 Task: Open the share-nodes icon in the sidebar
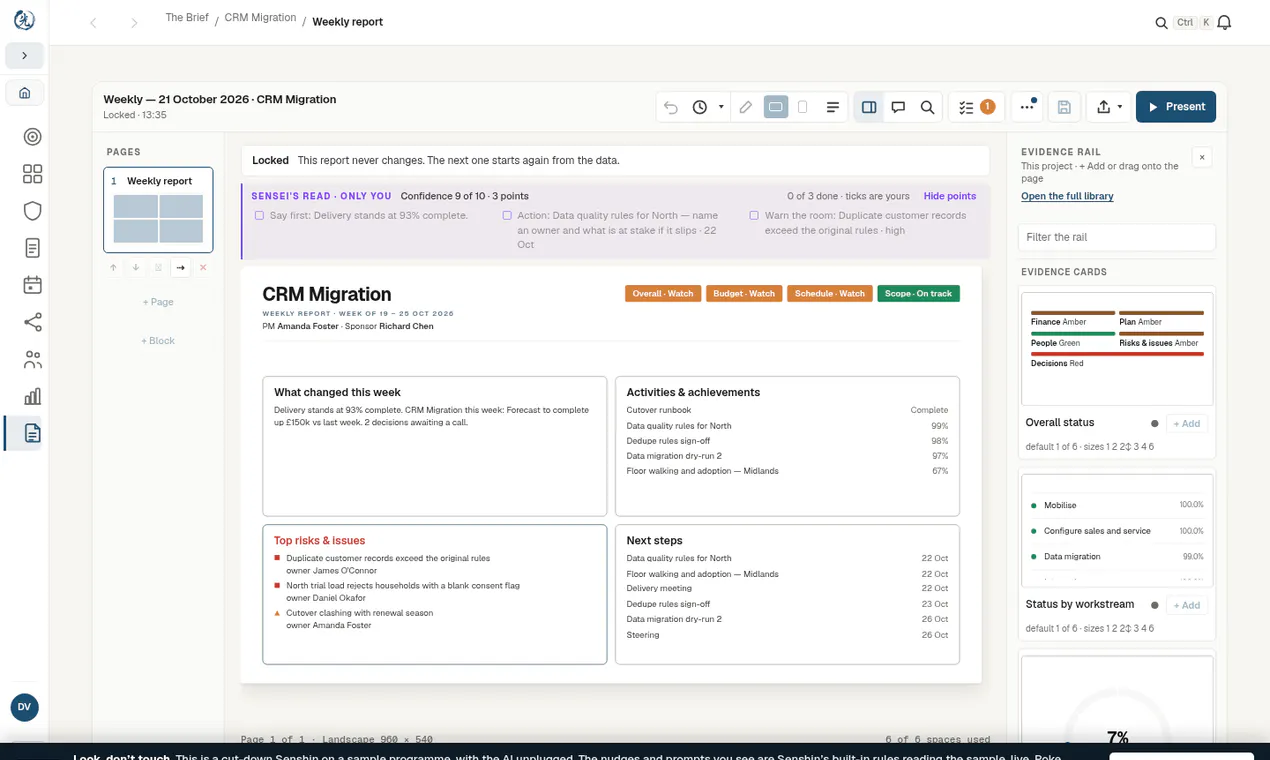[x=33, y=322]
